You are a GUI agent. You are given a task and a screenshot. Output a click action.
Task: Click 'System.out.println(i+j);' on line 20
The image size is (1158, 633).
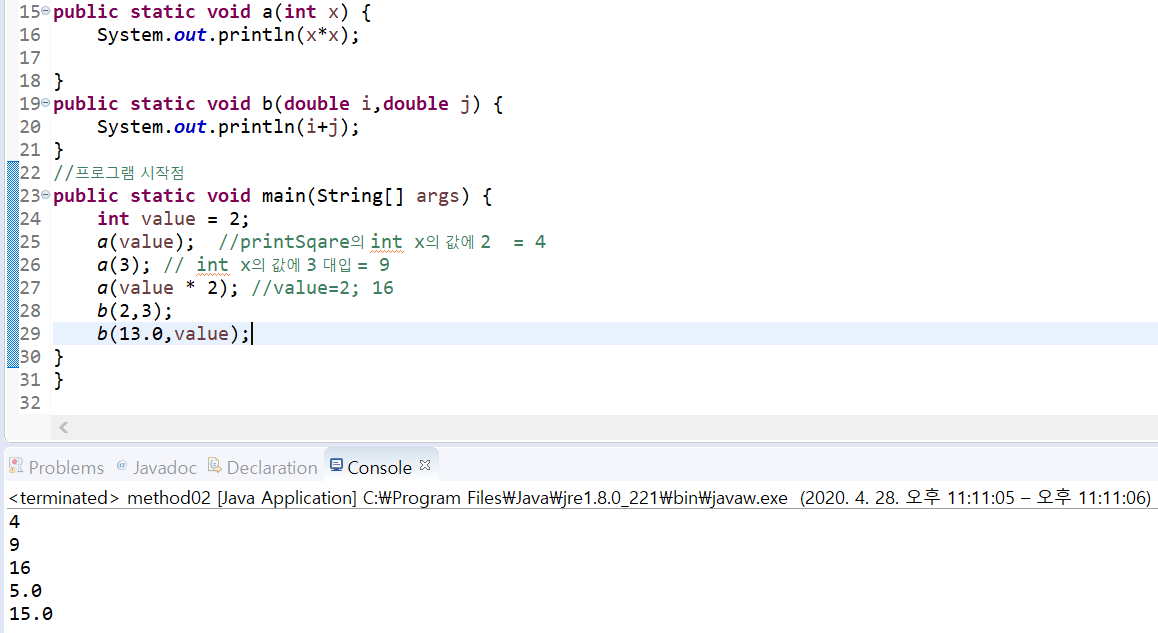pos(227,126)
